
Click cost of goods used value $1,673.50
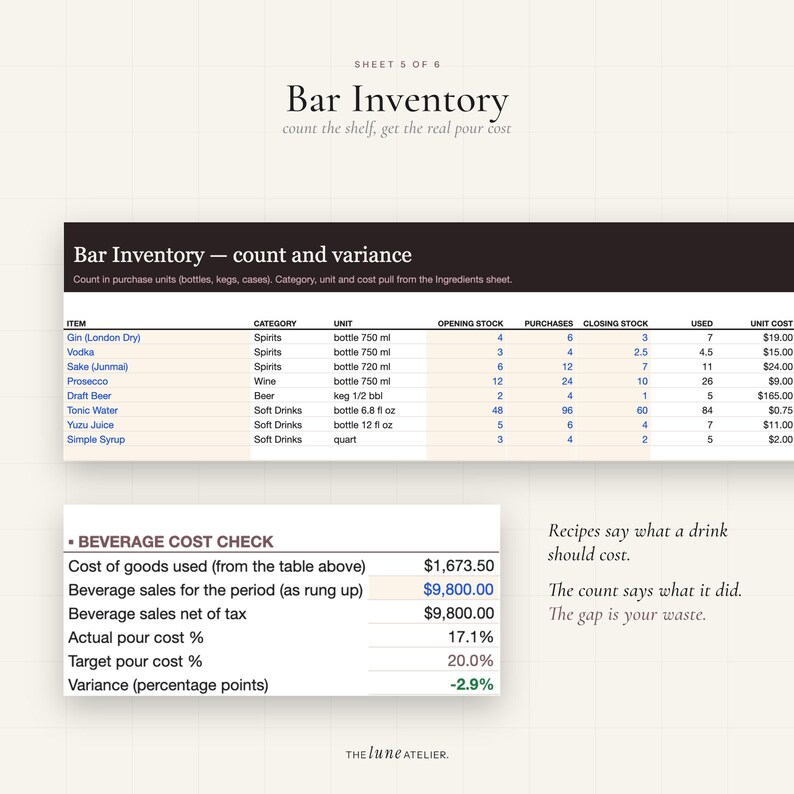(459, 566)
